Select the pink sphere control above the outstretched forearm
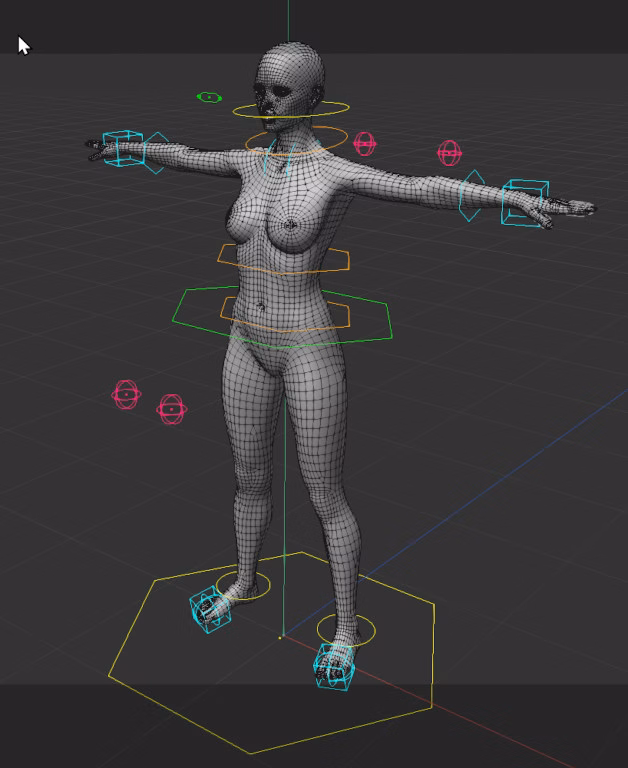Viewport: 628px width, 768px height. pos(449,153)
